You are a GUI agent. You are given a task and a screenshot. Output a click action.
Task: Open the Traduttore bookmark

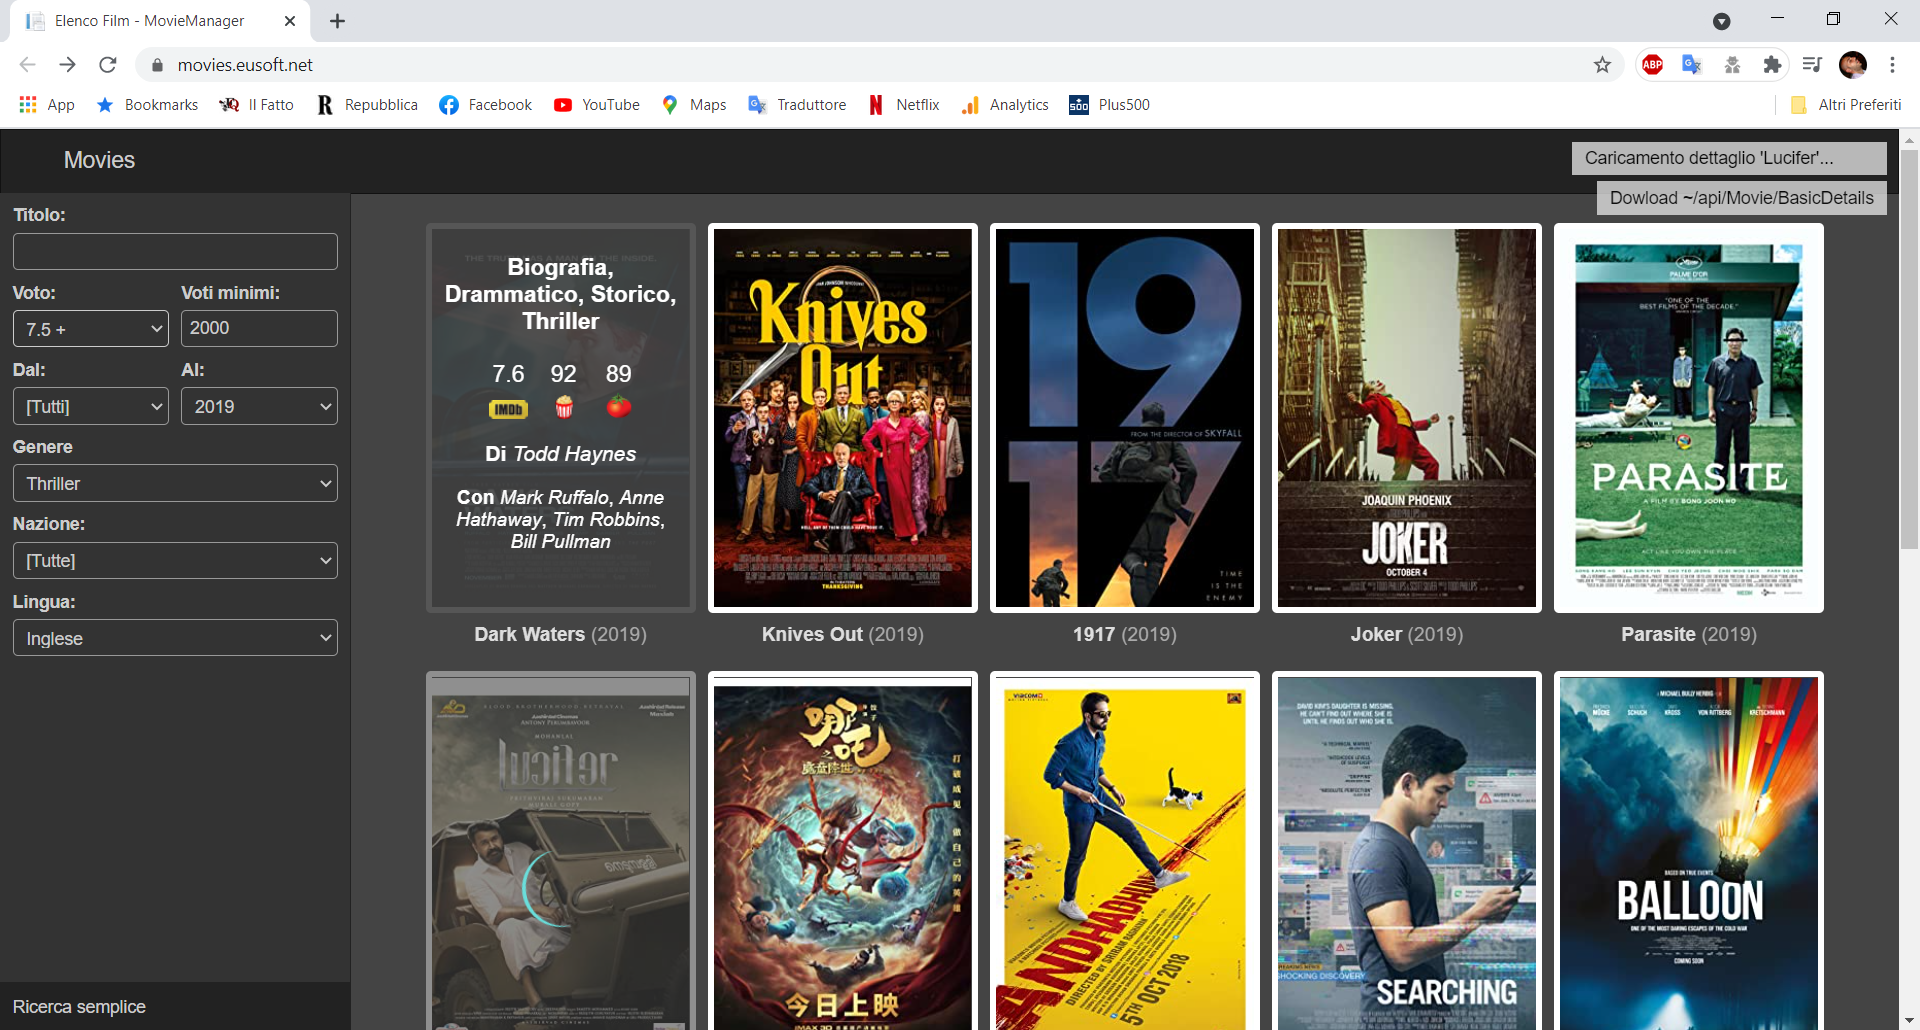point(797,105)
